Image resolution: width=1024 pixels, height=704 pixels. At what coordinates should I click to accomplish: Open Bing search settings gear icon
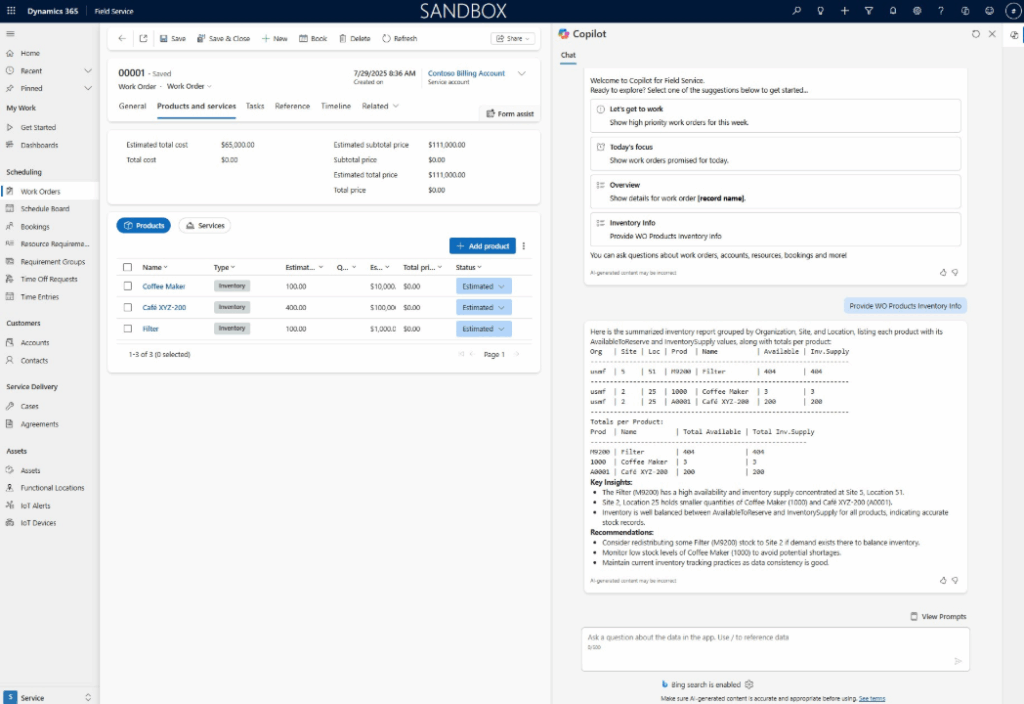(749, 684)
